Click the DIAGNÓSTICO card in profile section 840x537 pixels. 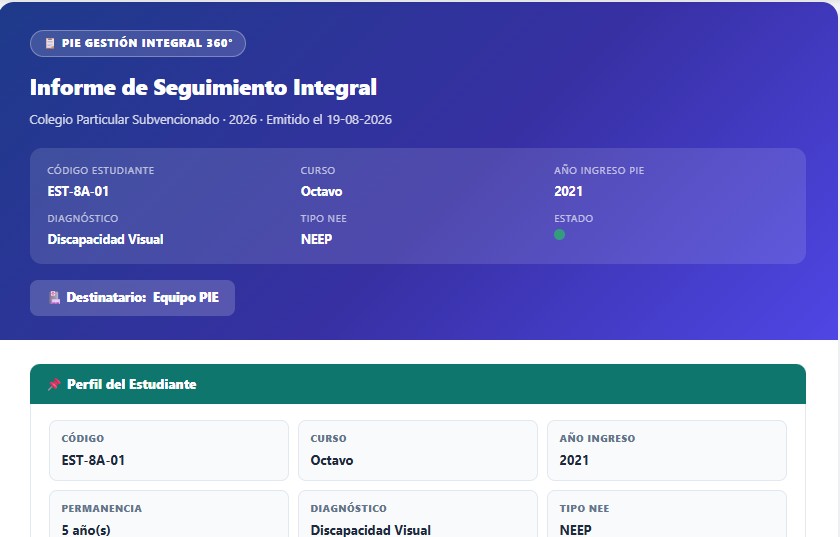pyautogui.click(x=418, y=514)
